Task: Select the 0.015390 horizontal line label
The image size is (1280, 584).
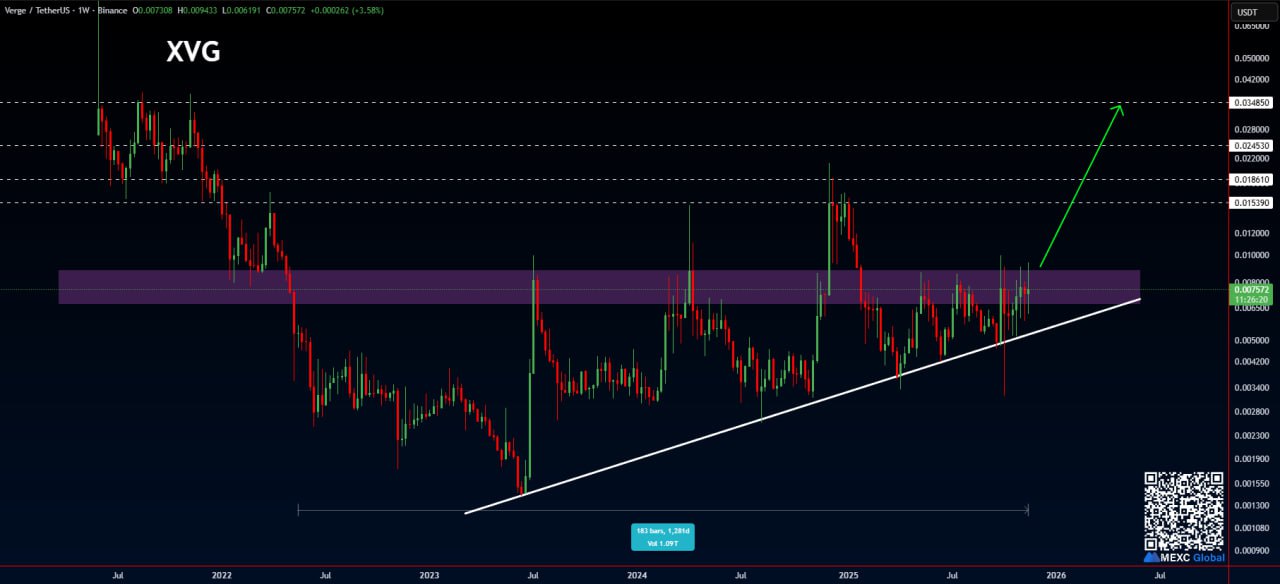Action: (1252, 203)
